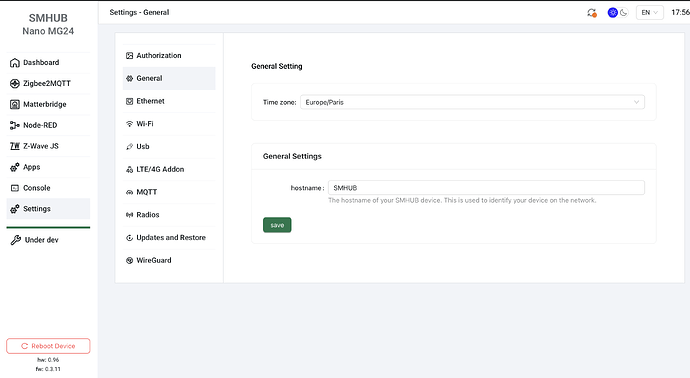
Task: Open Dashboard from the sidebar
Action: (48, 62)
